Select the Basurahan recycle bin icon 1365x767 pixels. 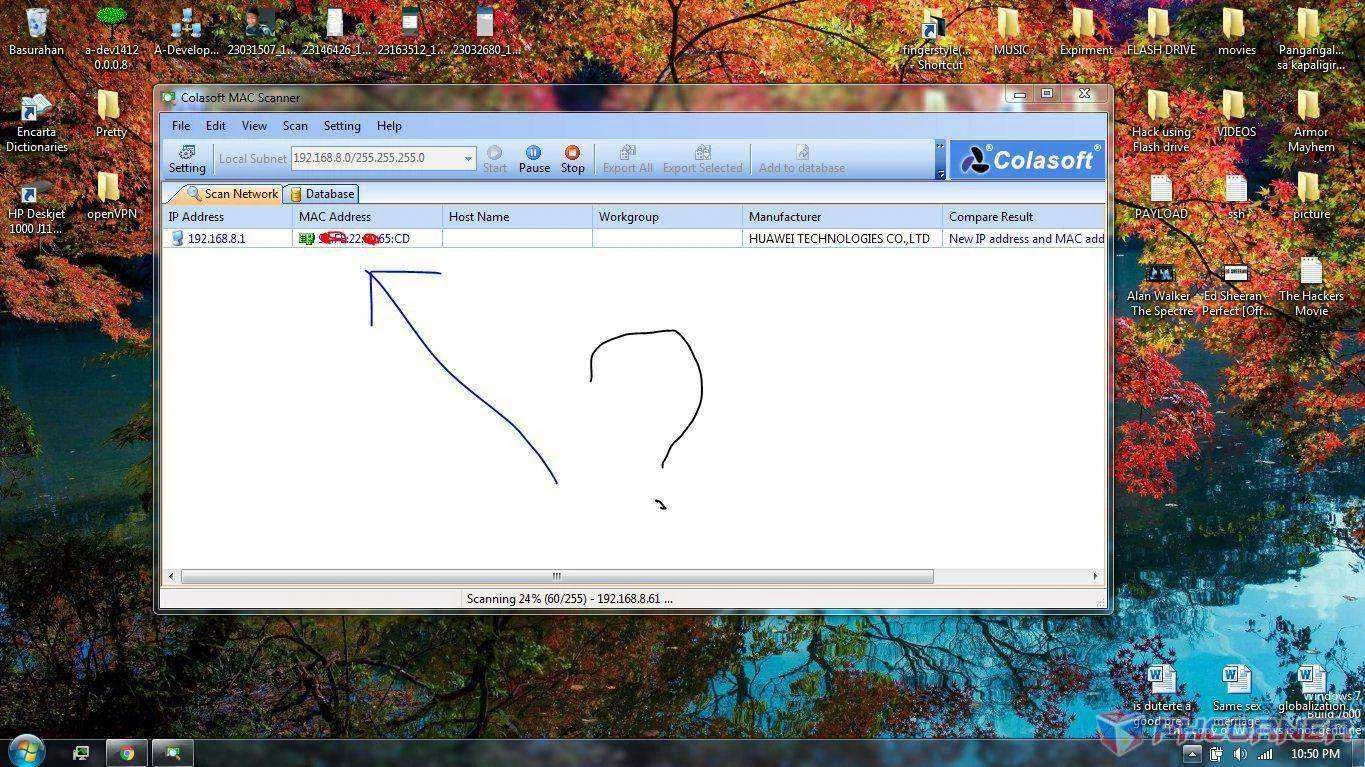coord(36,32)
